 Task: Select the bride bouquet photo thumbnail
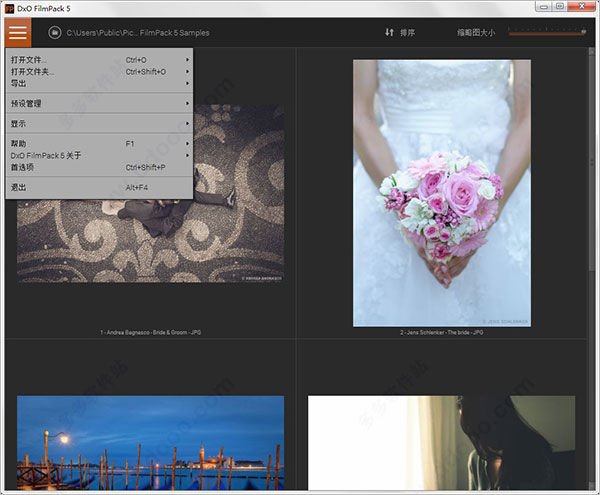441,192
